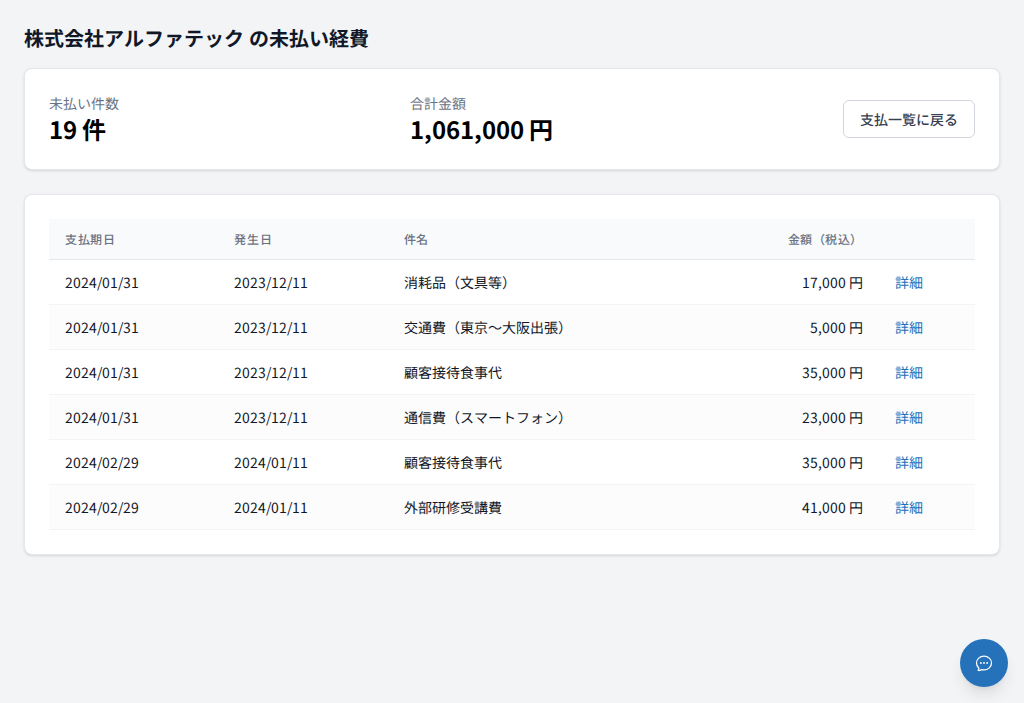Viewport: 1024px width, 703px height.
Task: Click the 23,000 円 amount cell
Action: point(832,418)
